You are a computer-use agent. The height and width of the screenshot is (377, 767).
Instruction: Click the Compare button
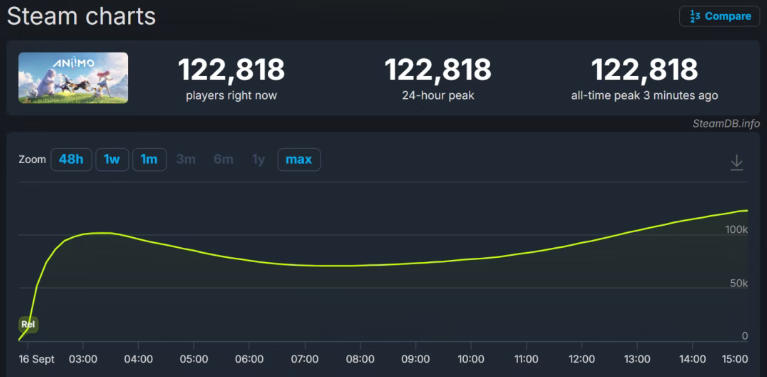point(720,16)
